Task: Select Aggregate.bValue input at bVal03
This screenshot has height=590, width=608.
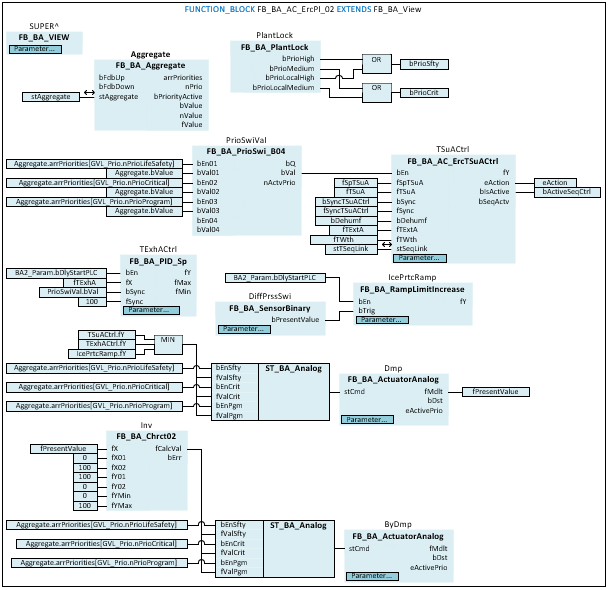Action: pyautogui.click(x=144, y=211)
